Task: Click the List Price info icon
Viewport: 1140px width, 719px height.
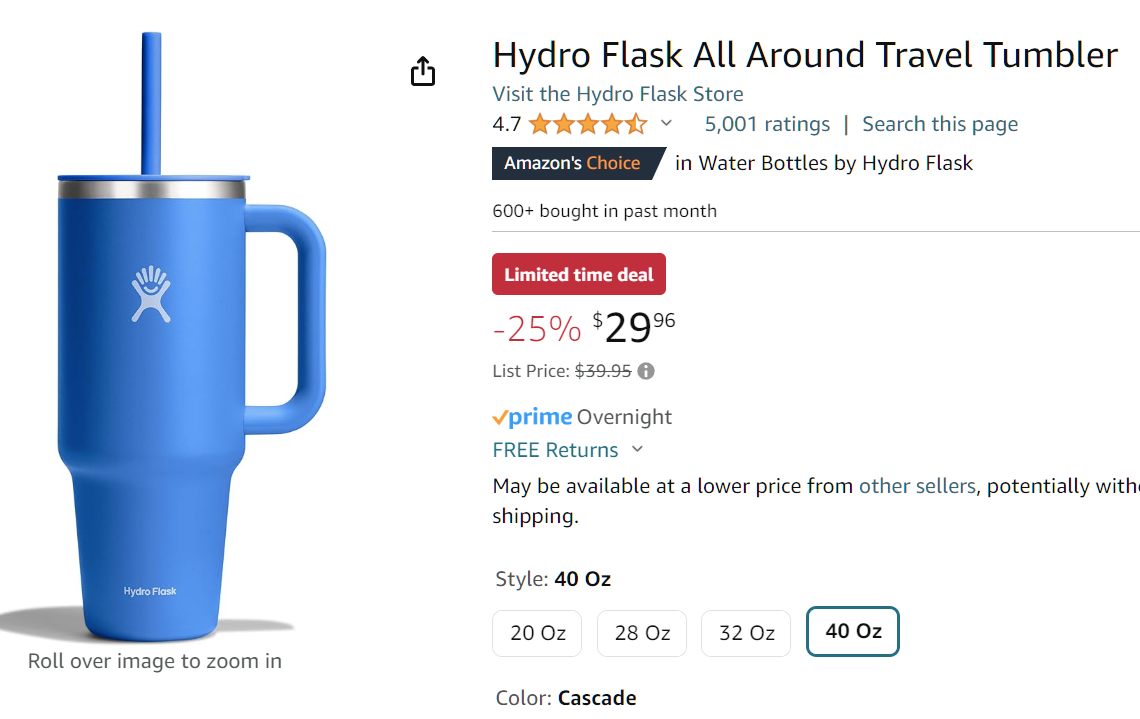Action: click(646, 371)
